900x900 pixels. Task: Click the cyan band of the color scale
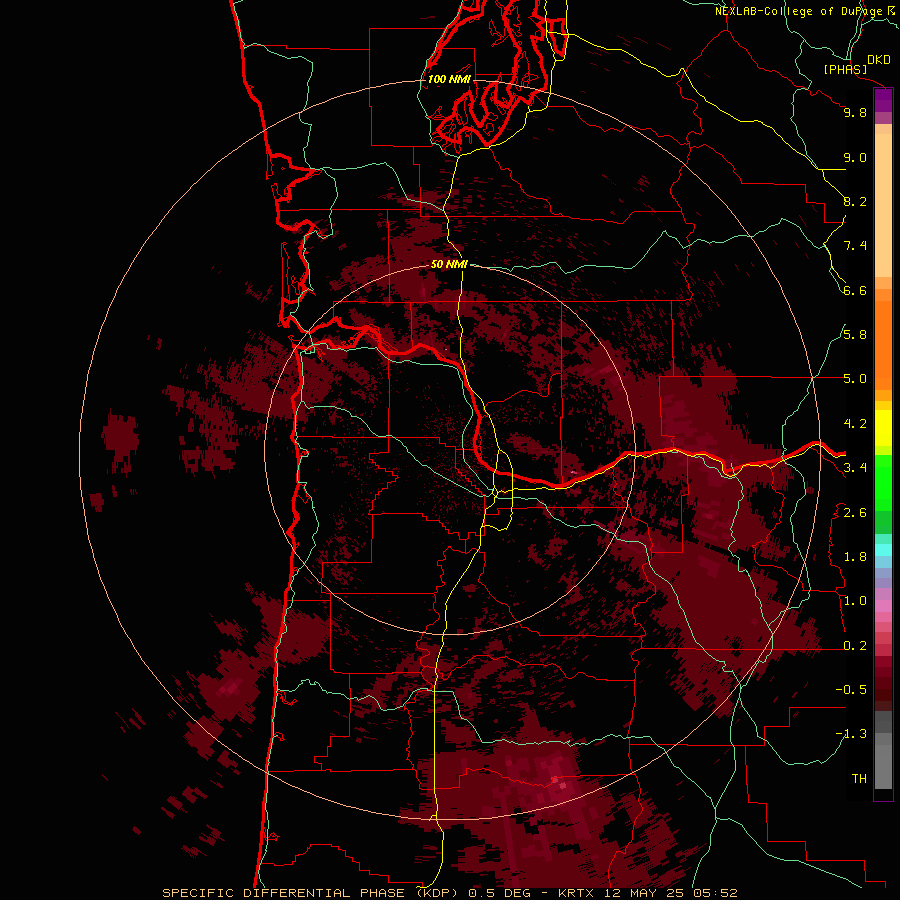coord(883,550)
